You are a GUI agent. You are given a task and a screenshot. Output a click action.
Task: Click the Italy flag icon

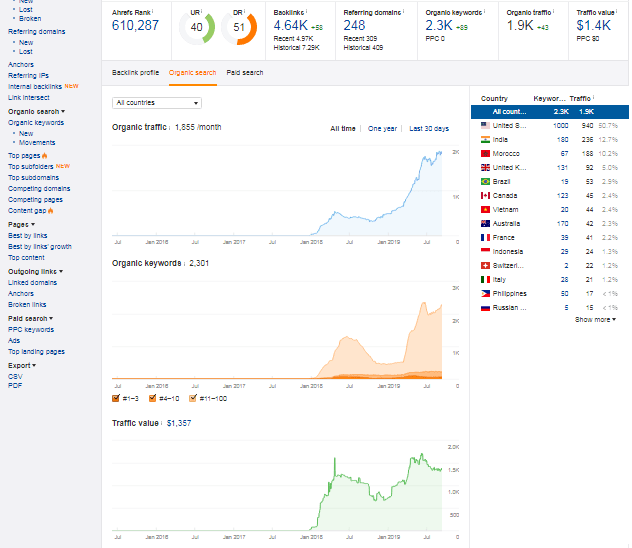pos(485,280)
